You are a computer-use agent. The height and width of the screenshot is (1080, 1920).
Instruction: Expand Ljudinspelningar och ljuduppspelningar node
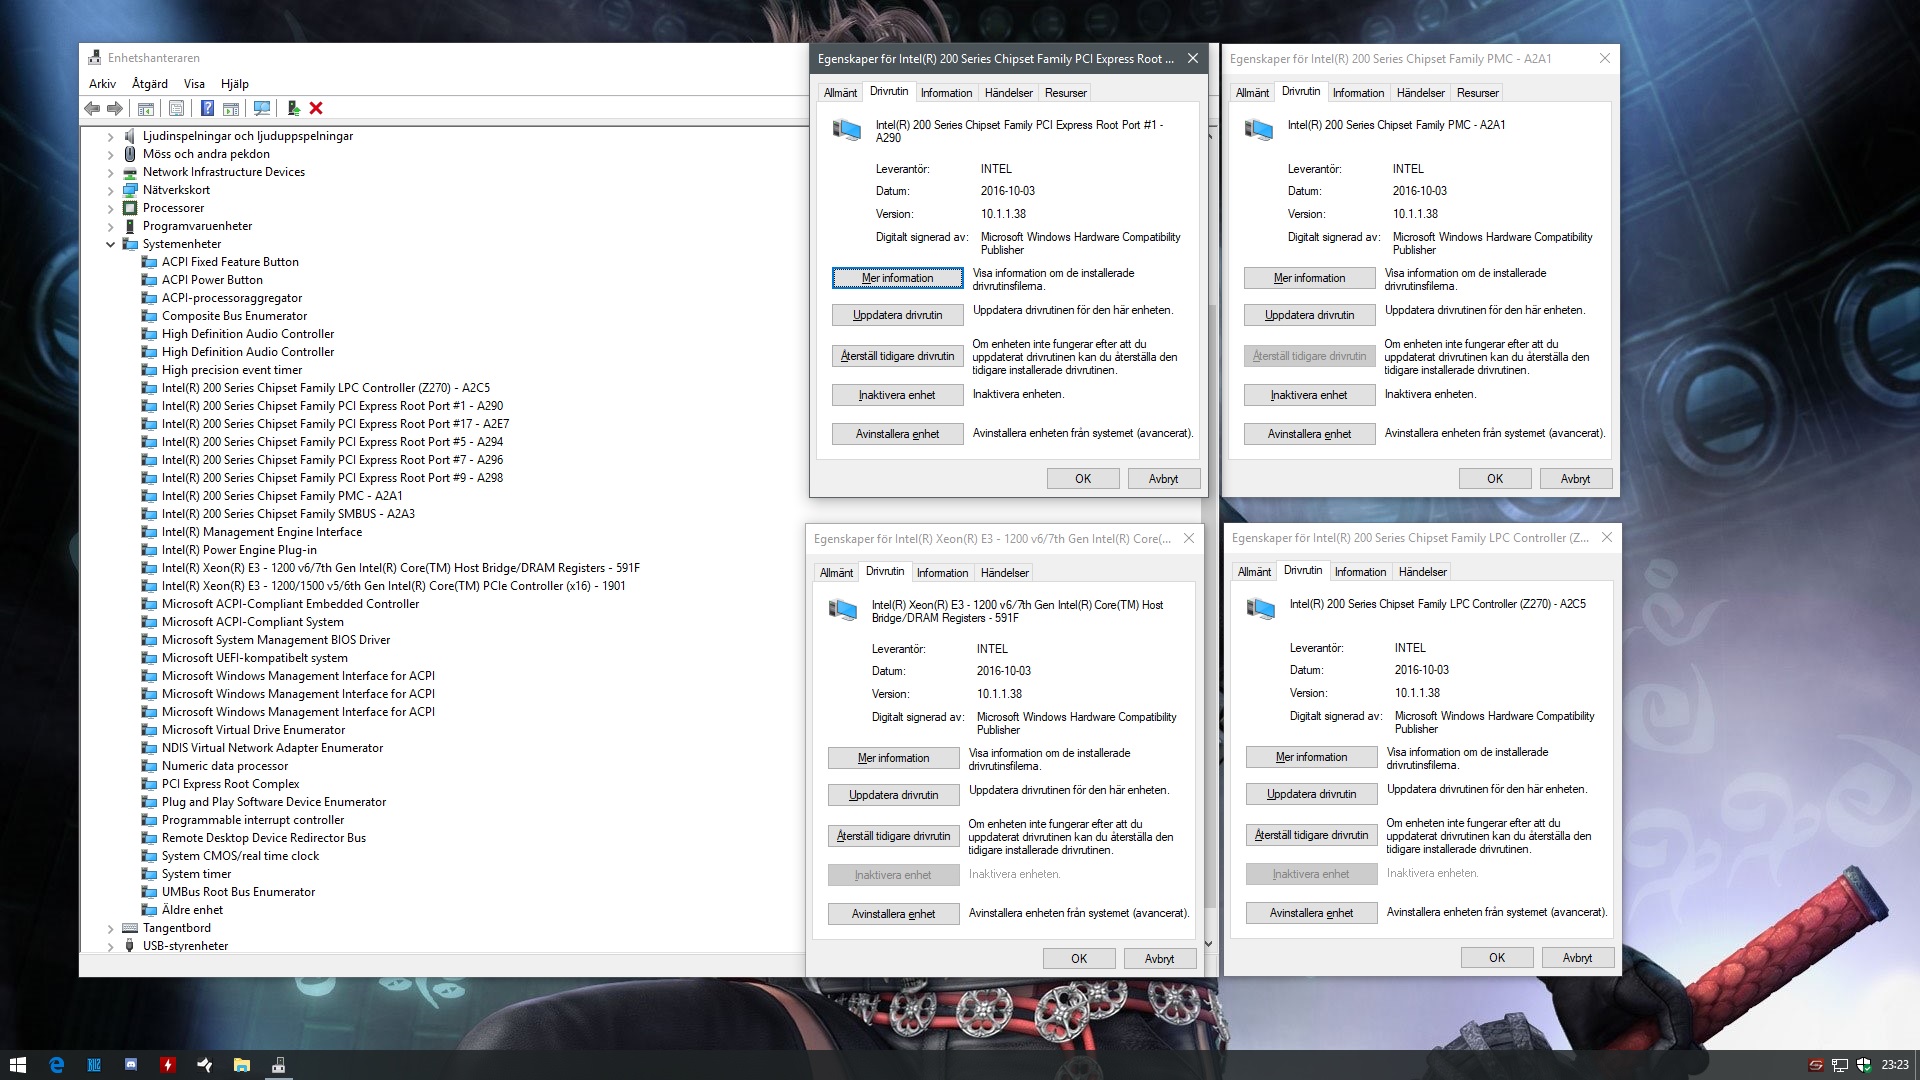click(x=110, y=136)
